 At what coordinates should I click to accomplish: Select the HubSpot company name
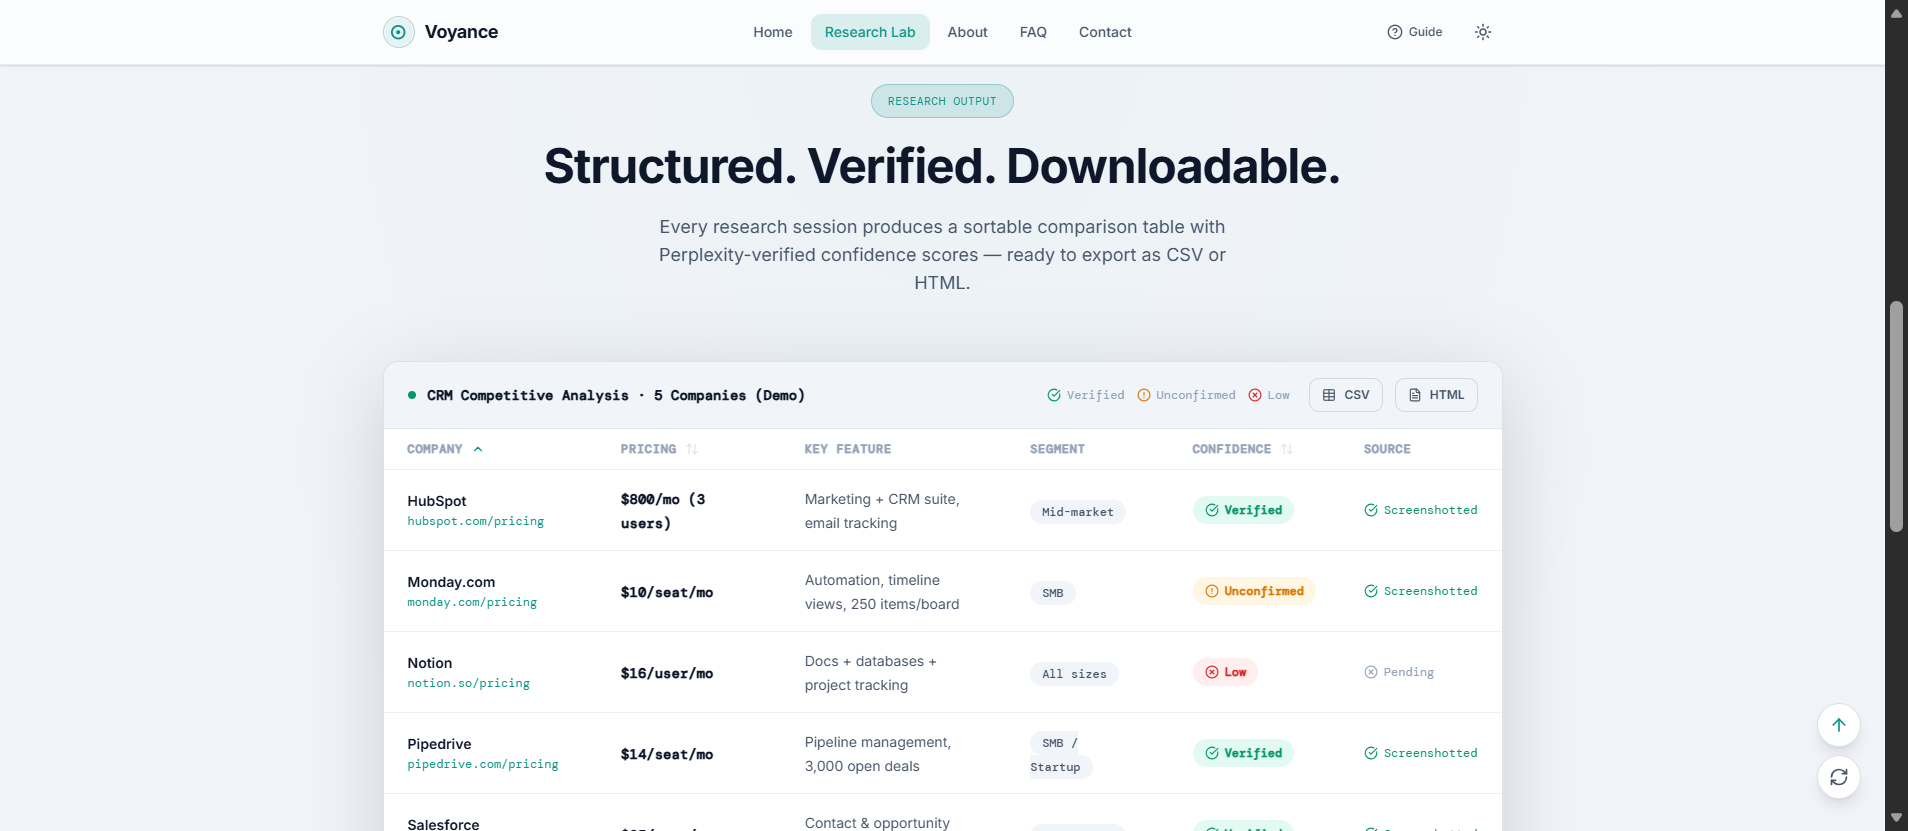pyautogui.click(x=437, y=501)
